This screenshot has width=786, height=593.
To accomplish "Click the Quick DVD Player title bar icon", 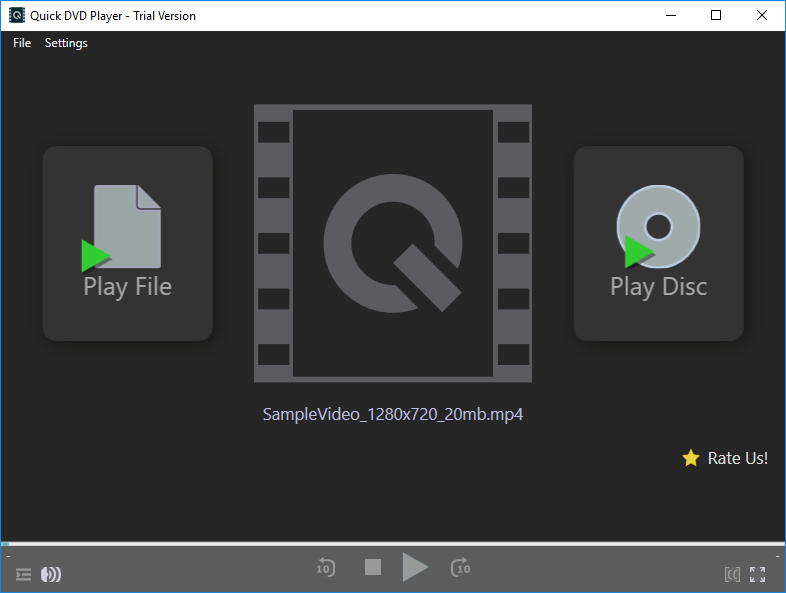I will (x=17, y=16).
